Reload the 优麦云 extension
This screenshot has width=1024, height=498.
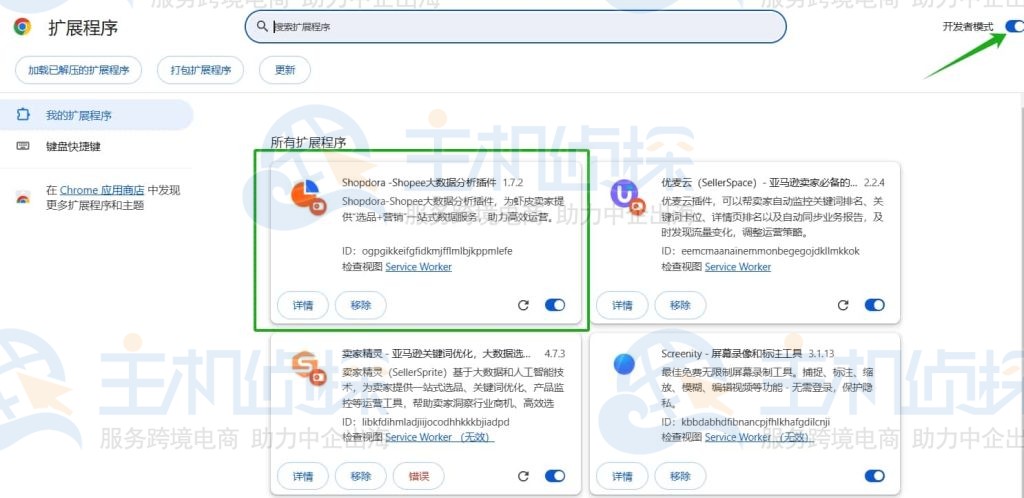coord(843,305)
